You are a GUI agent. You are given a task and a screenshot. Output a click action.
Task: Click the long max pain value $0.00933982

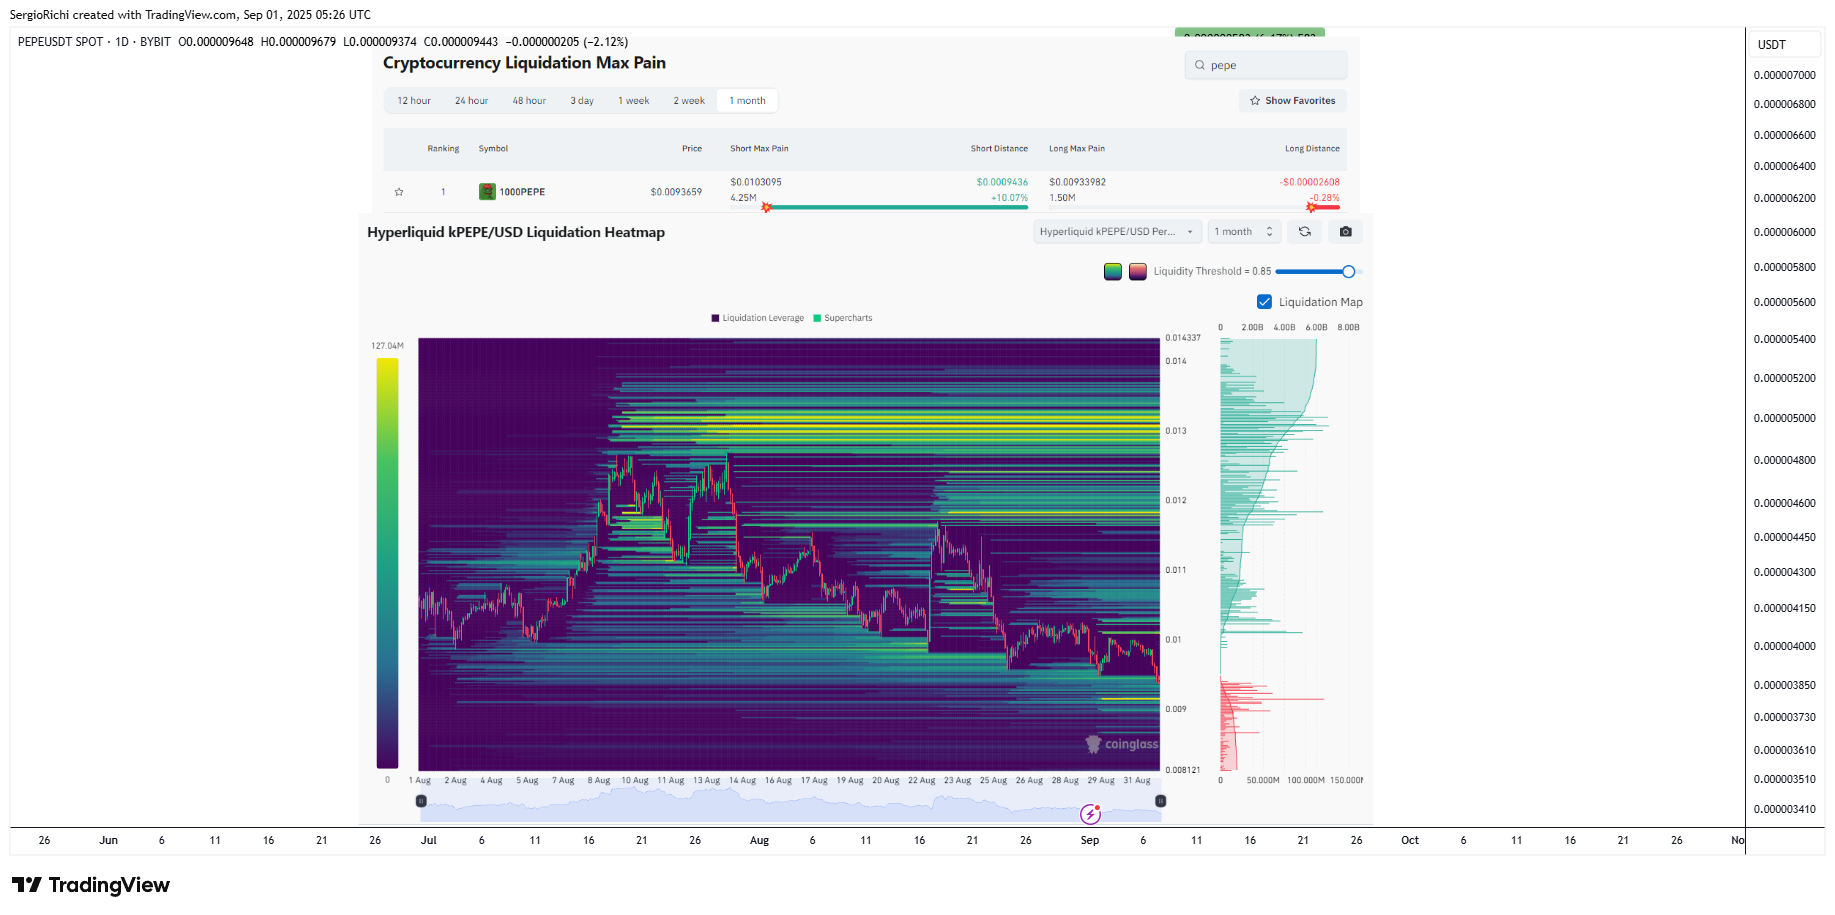click(1077, 182)
